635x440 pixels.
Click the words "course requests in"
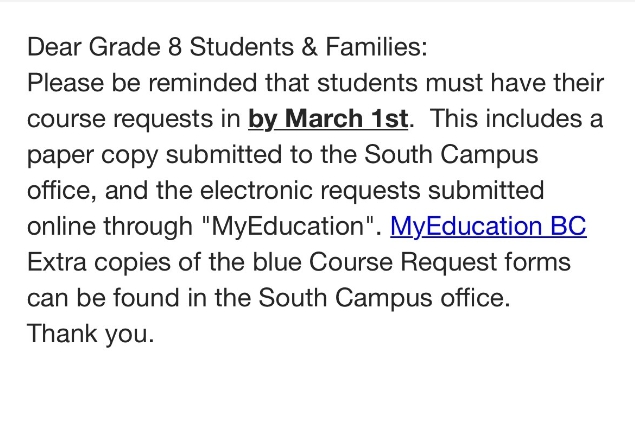pos(134,120)
